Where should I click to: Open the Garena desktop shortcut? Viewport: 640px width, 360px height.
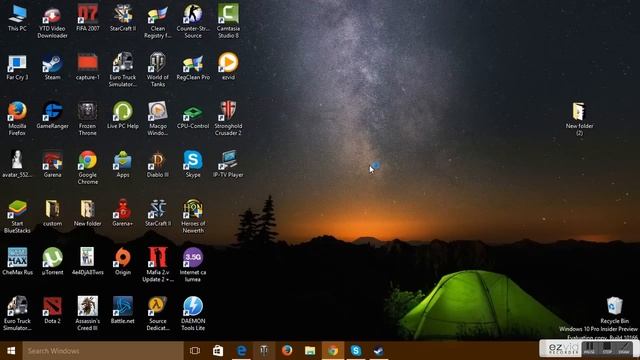[x=52, y=164]
